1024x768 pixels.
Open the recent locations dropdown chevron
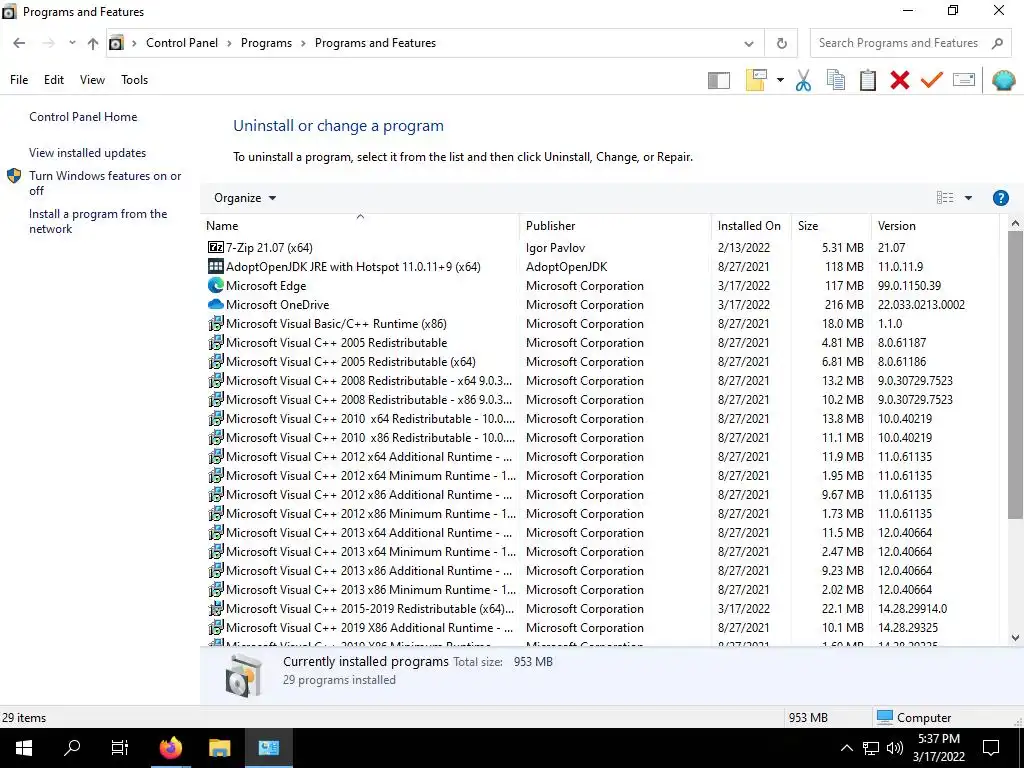click(x=72, y=43)
